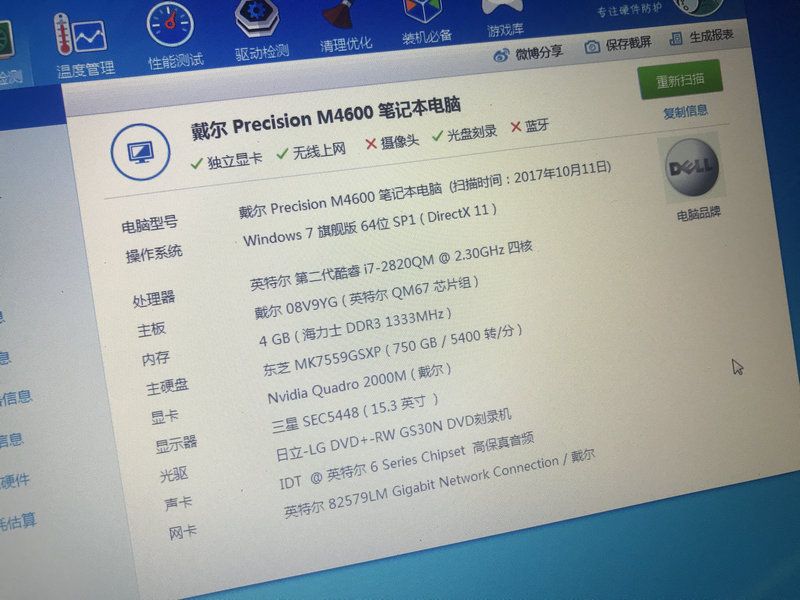Click the 处理器 row label
The height and width of the screenshot is (600, 800).
click(154, 298)
